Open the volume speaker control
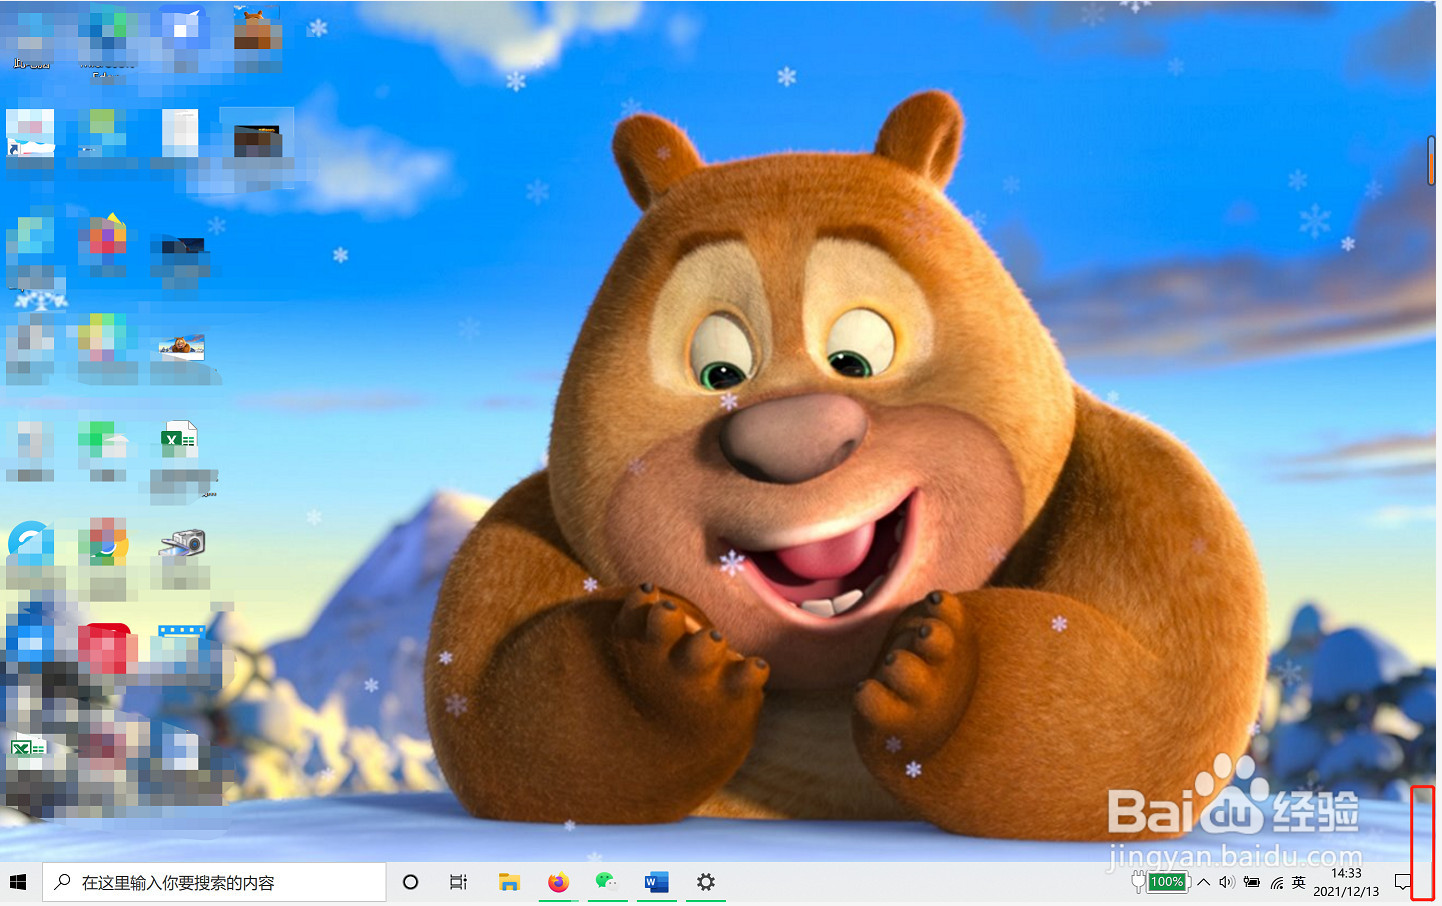The height and width of the screenshot is (906, 1442). pyautogui.click(x=1227, y=882)
